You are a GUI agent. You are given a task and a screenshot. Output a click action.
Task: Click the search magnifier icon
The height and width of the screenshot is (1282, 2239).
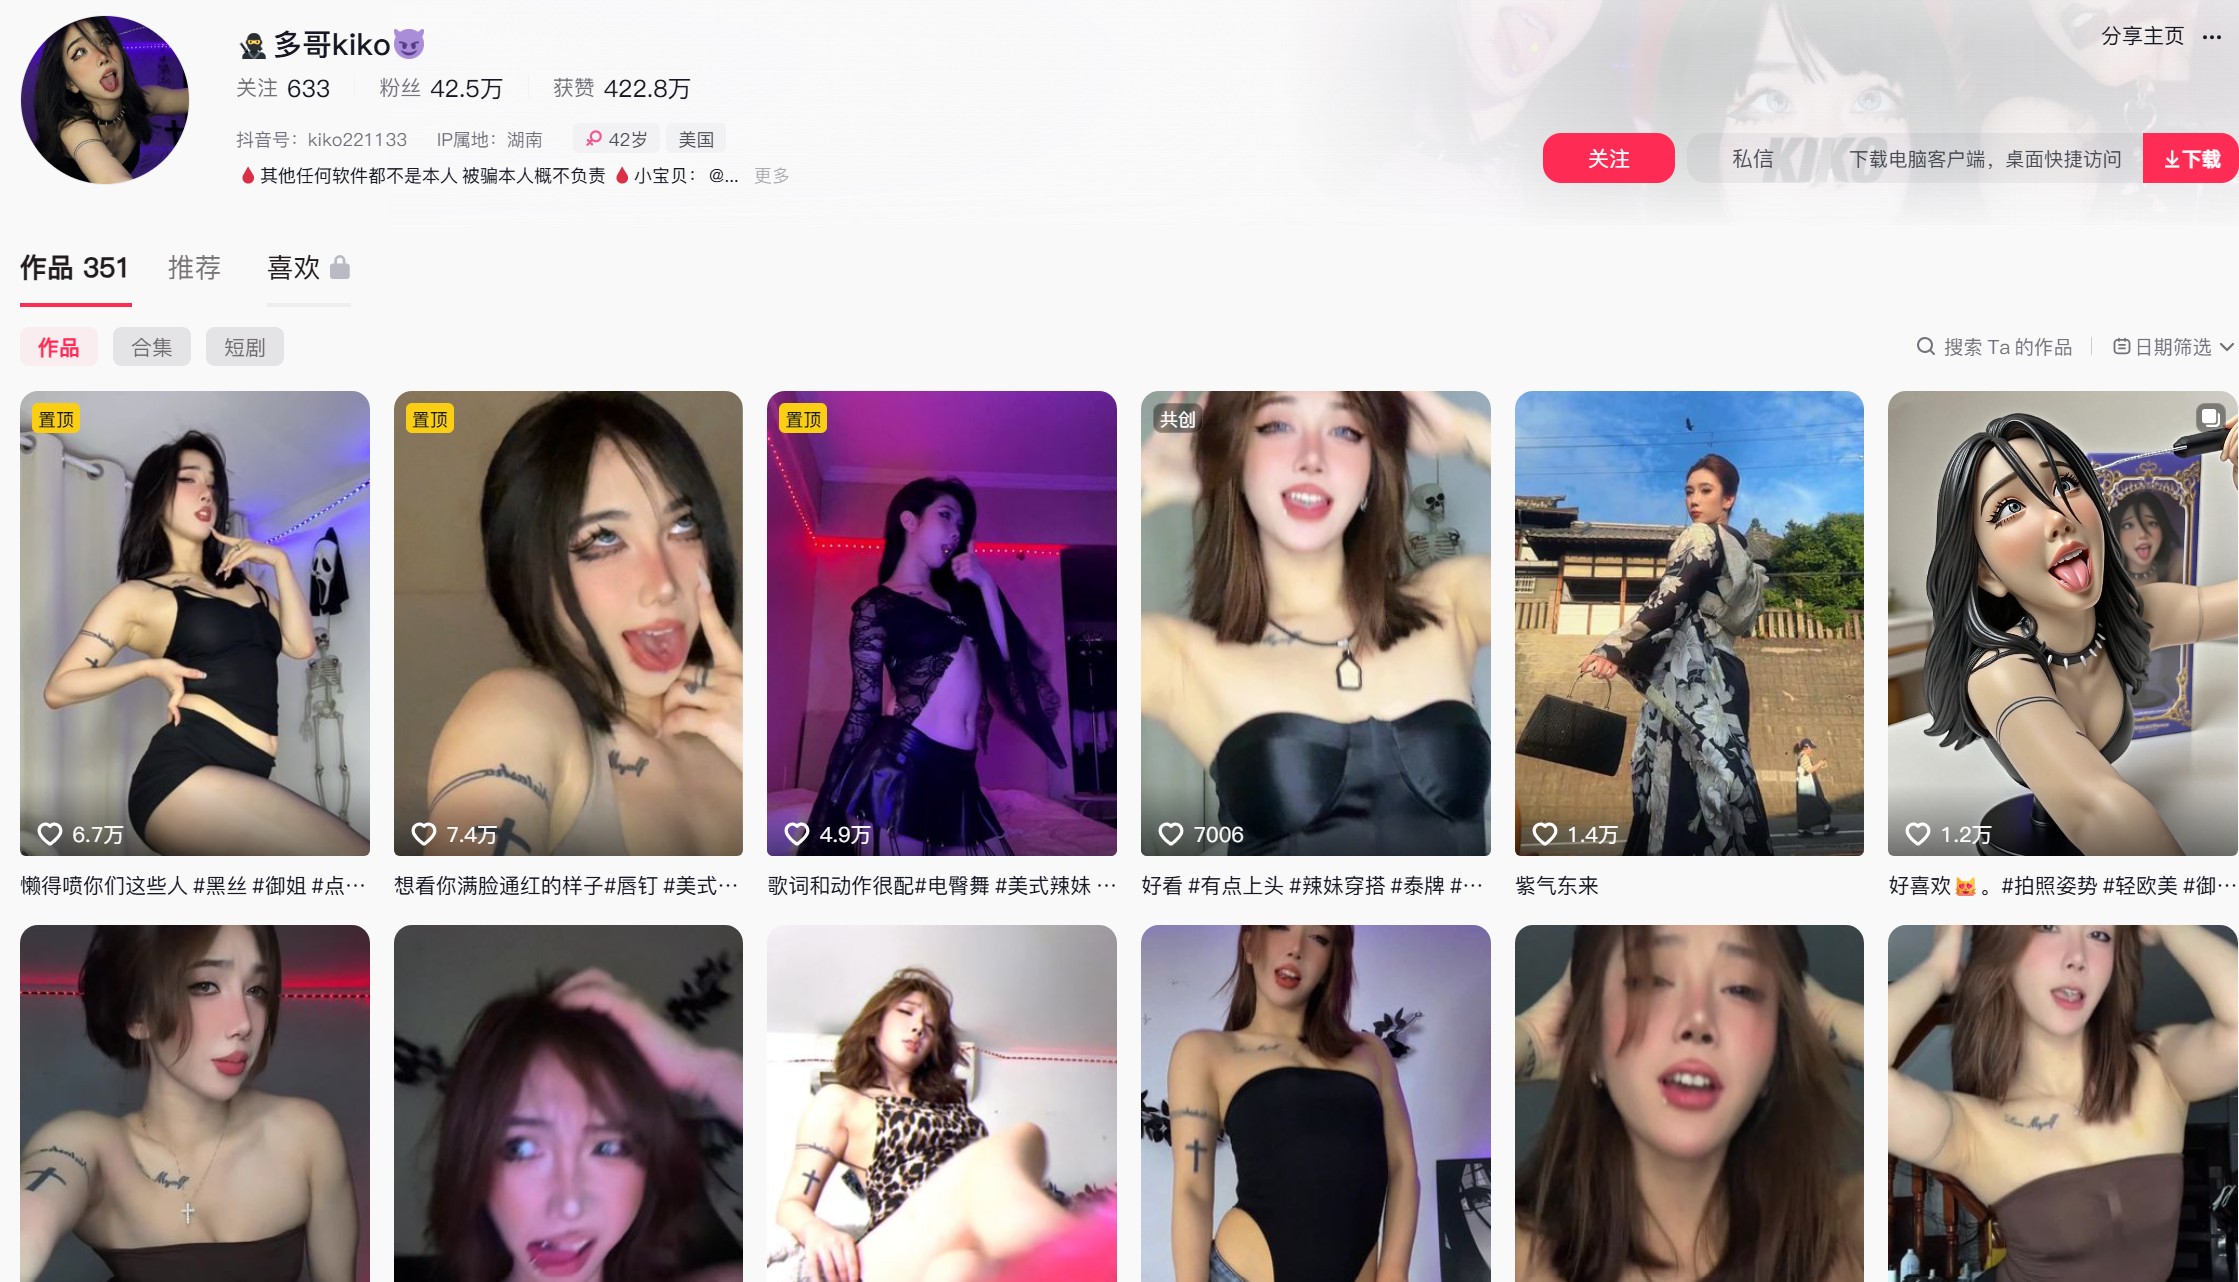click(1925, 347)
